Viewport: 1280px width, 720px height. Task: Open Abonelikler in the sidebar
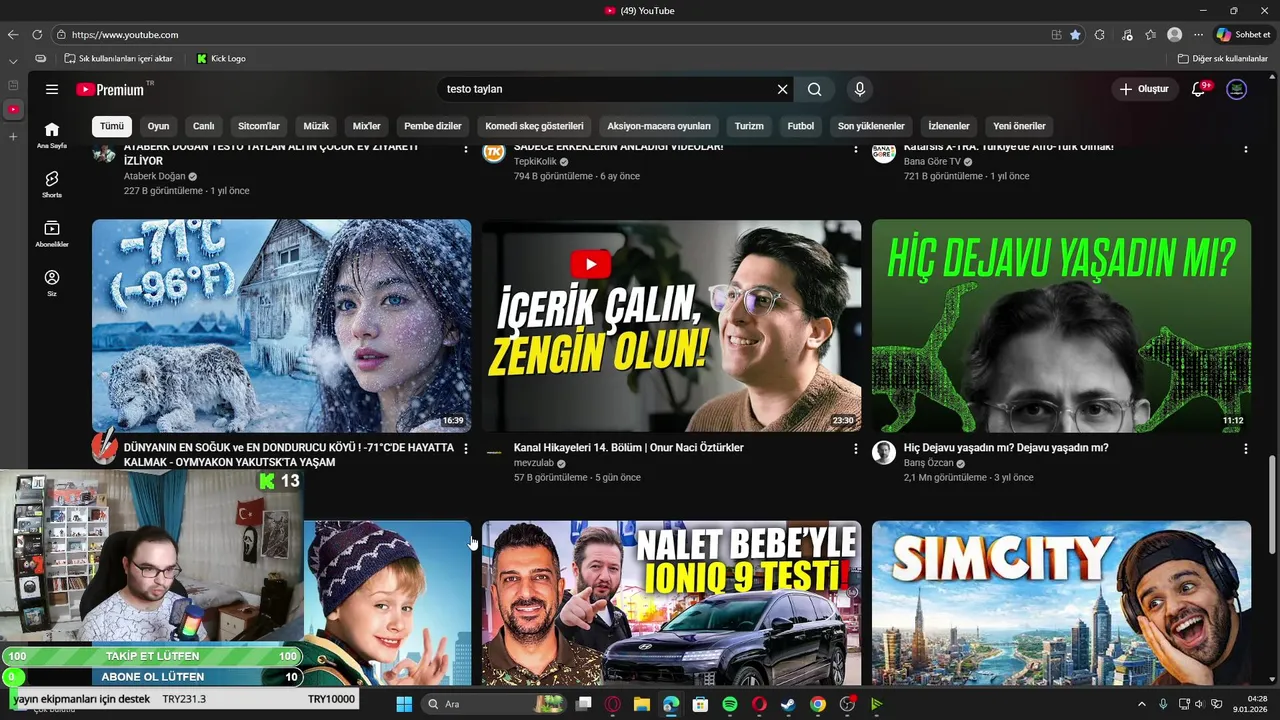click(x=52, y=233)
